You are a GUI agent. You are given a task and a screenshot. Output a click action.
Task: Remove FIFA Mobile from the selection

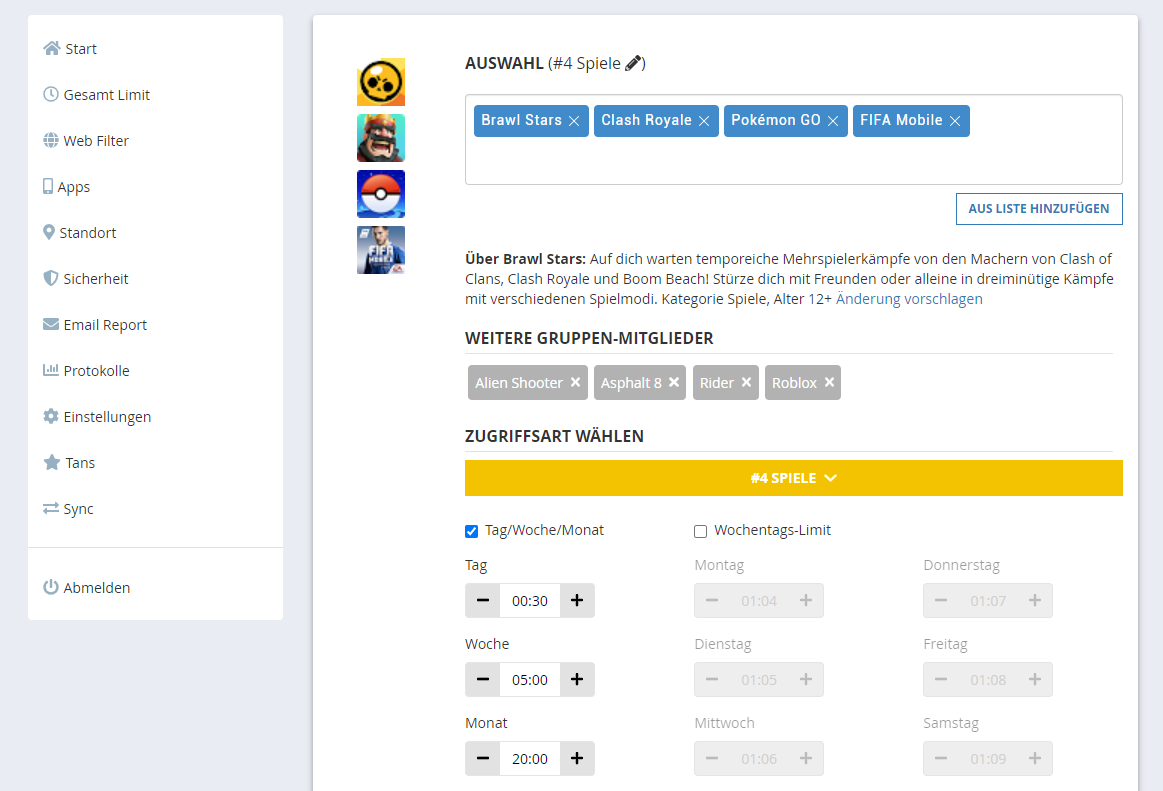(955, 121)
